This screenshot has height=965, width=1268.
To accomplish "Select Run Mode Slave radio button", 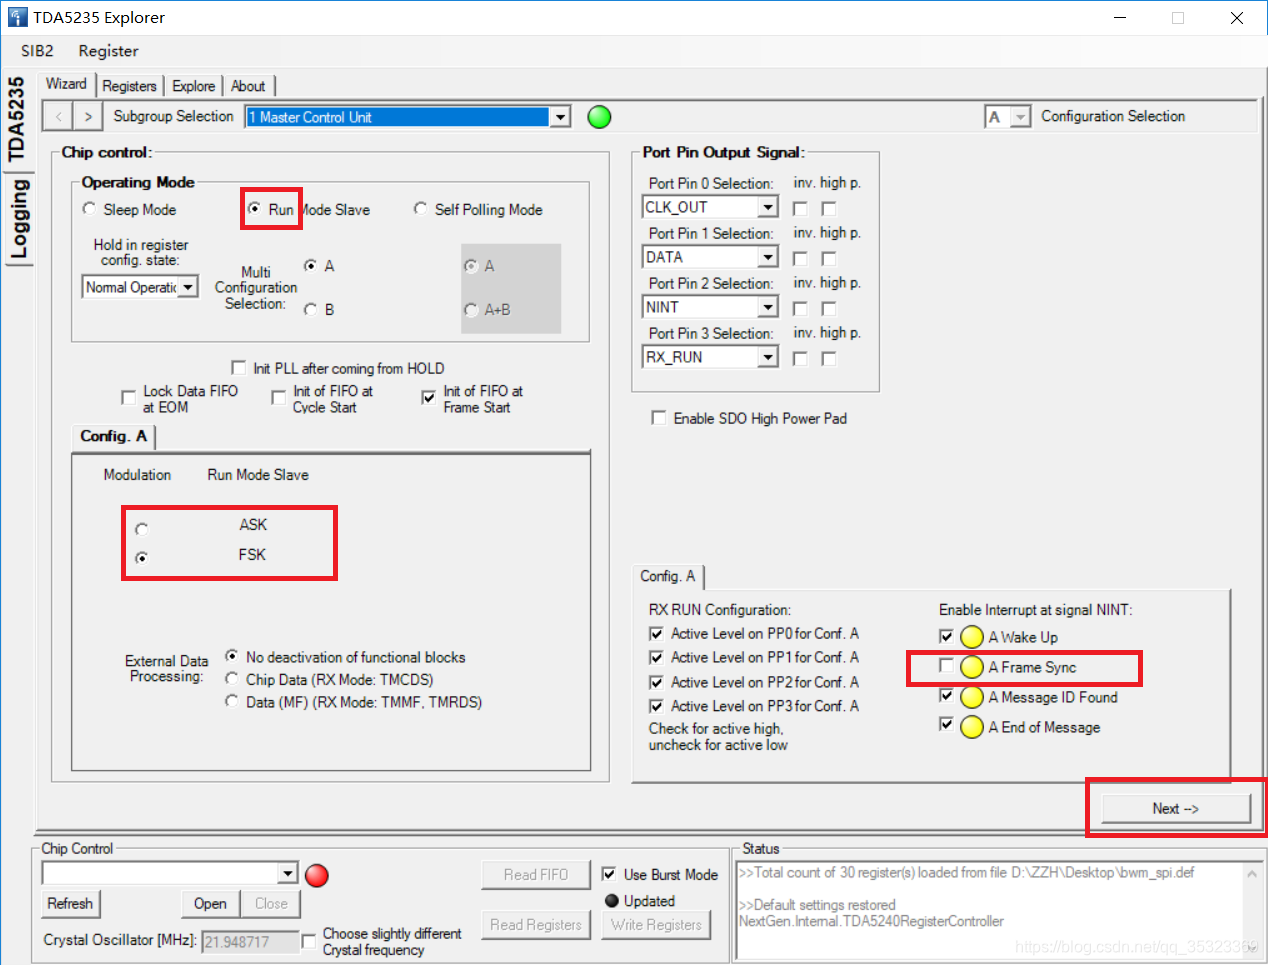I will click(x=255, y=209).
